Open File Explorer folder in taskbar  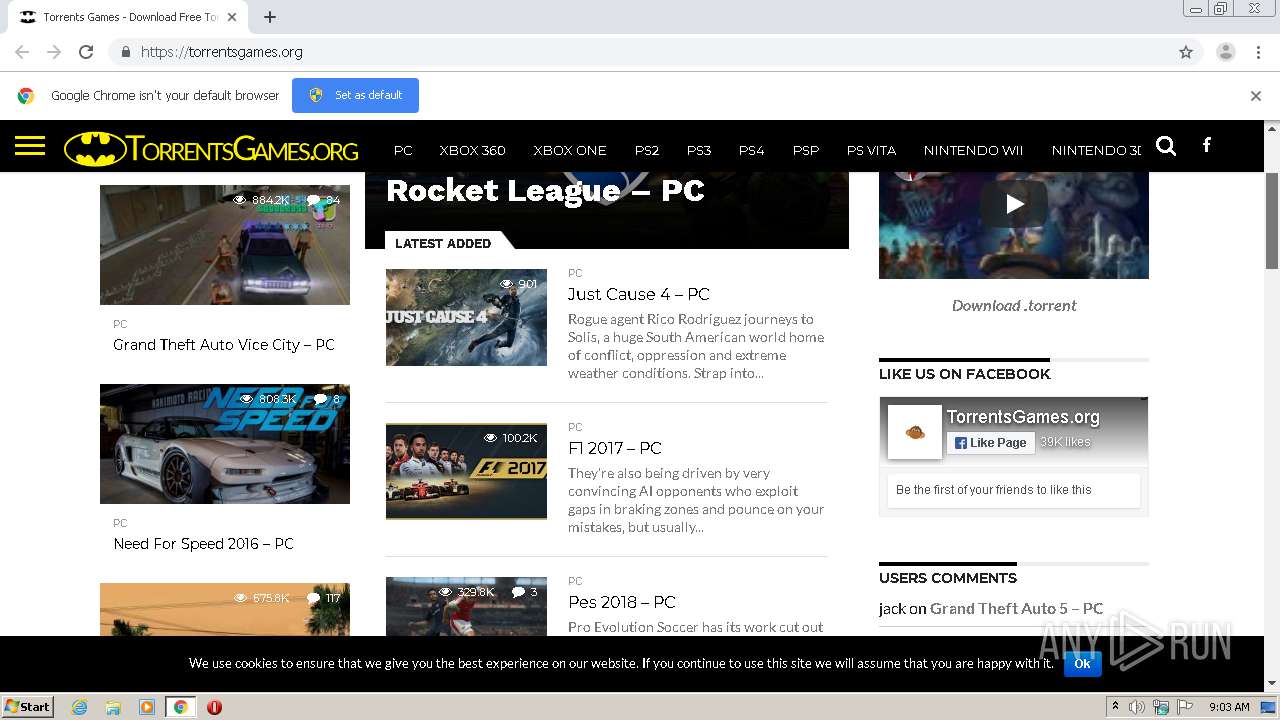coord(113,707)
